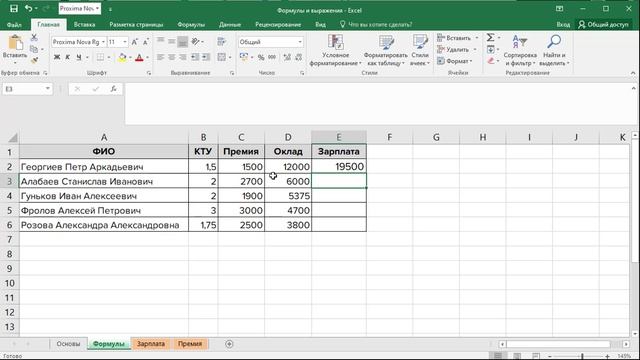Open the Премия sheet tab
640x360 pixels.
[190, 344]
